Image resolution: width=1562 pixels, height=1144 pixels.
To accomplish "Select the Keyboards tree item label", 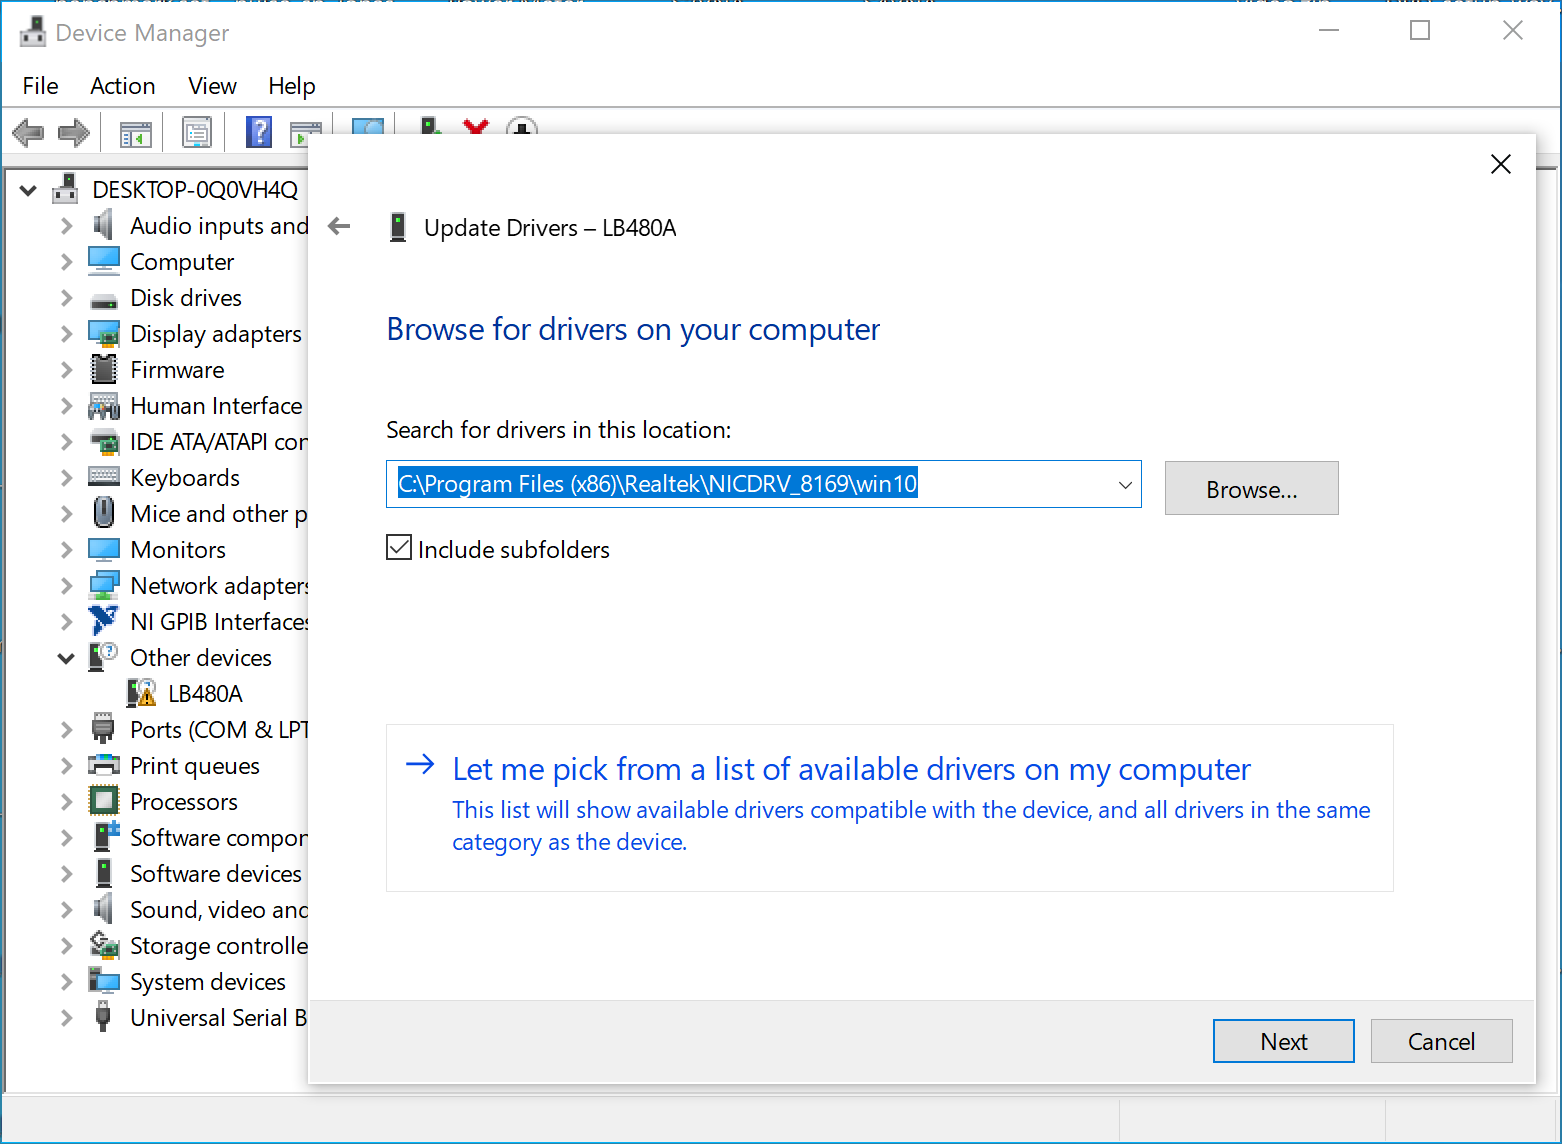I will [x=185, y=478].
